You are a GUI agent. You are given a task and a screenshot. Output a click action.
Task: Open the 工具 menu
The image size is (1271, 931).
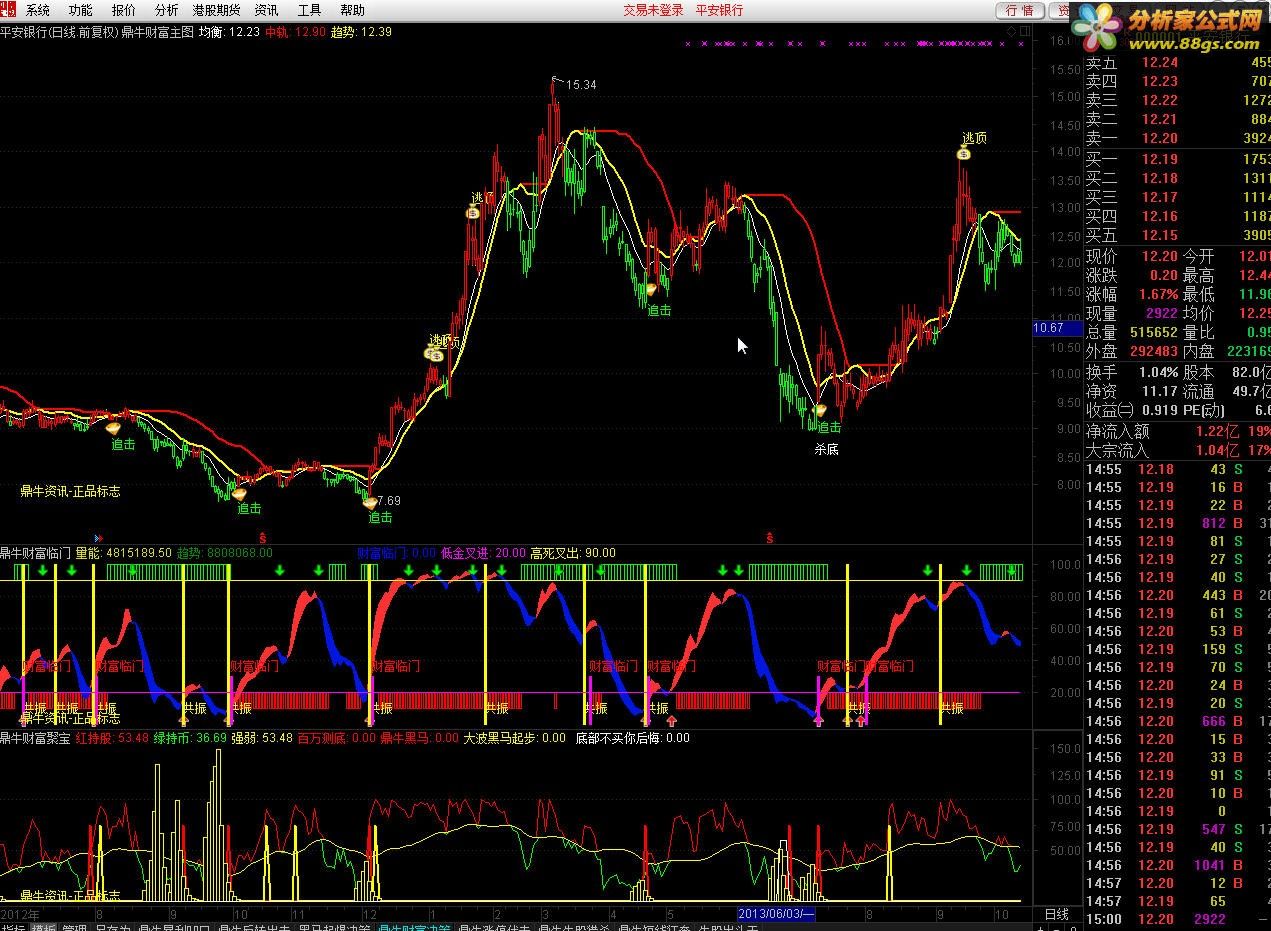[x=310, y=10]
